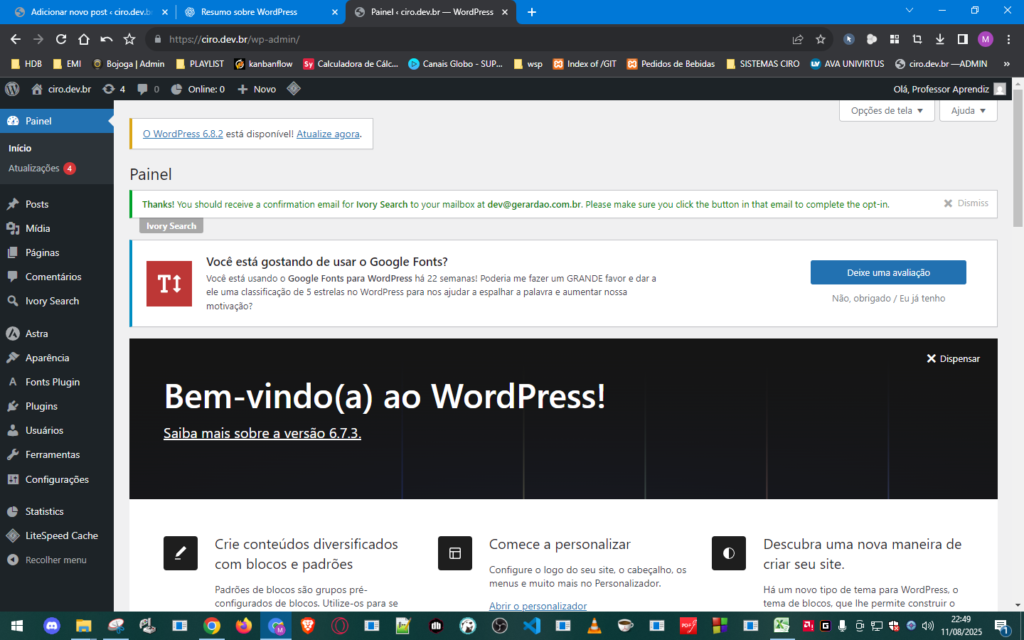Open Atualizações submenu item
The height and width of the screenshot is (640, 1024).
34,168
